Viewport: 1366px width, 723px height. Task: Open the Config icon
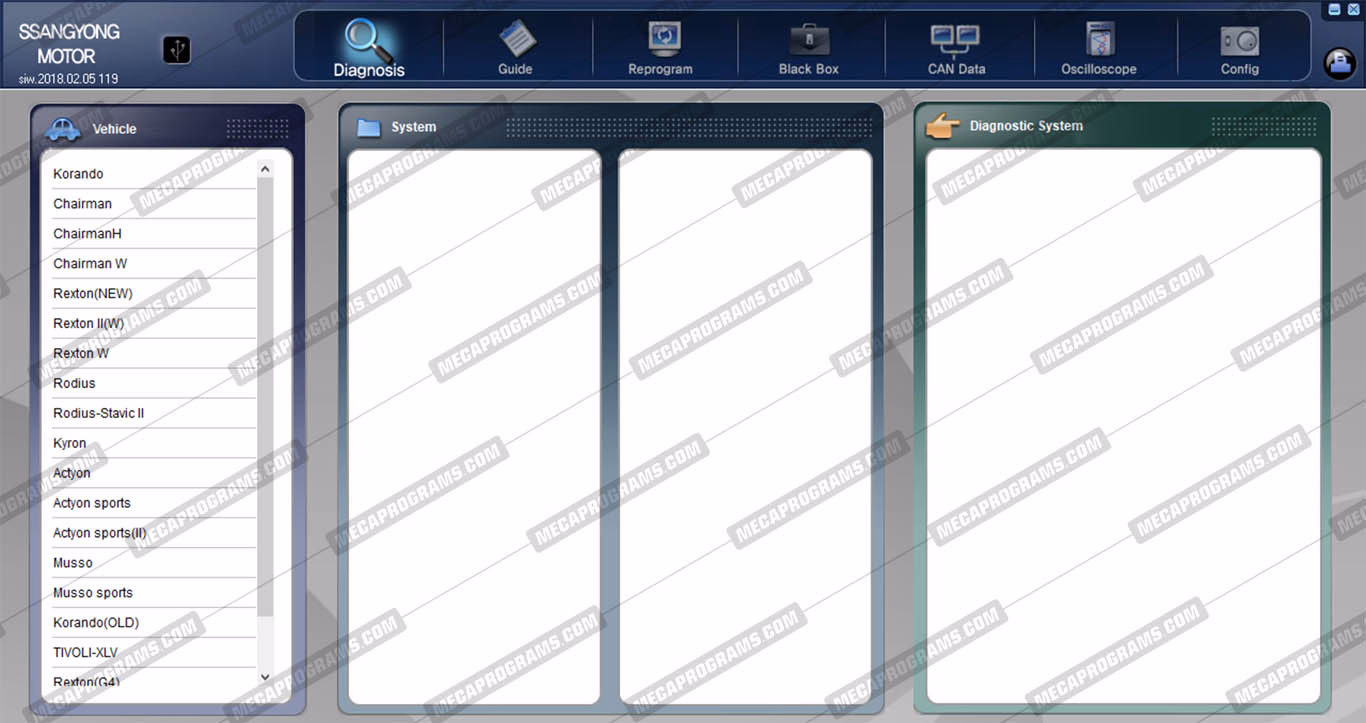[x=1240, y=41]
